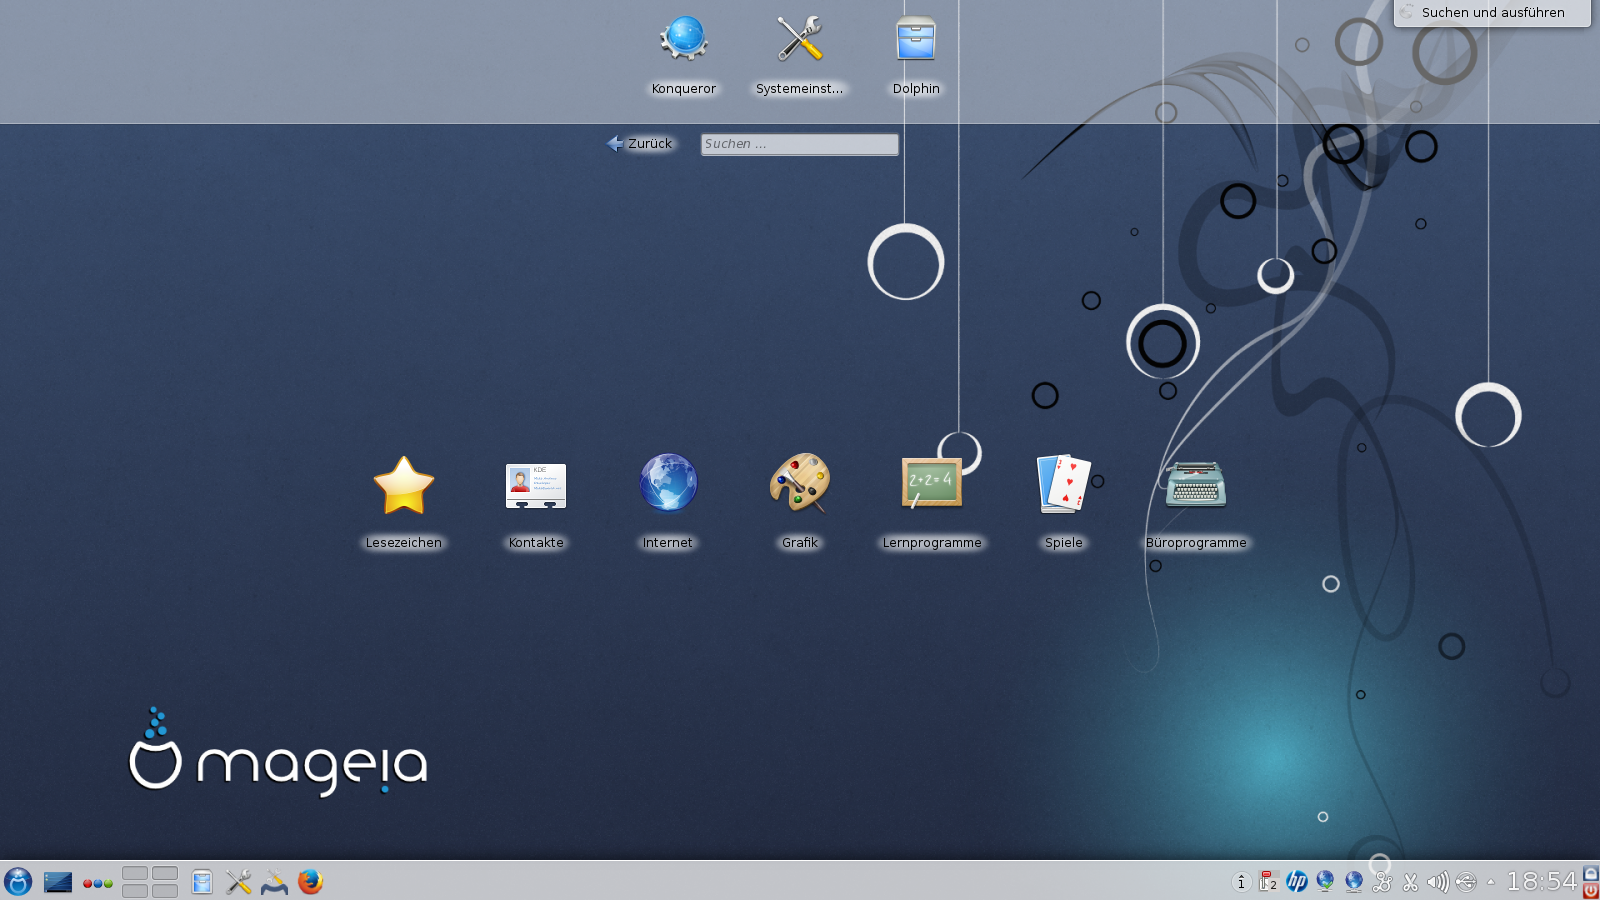Go back with the Zurück button
The image size is (1600, 900).
pyautogui.click(x=640, y=144)
